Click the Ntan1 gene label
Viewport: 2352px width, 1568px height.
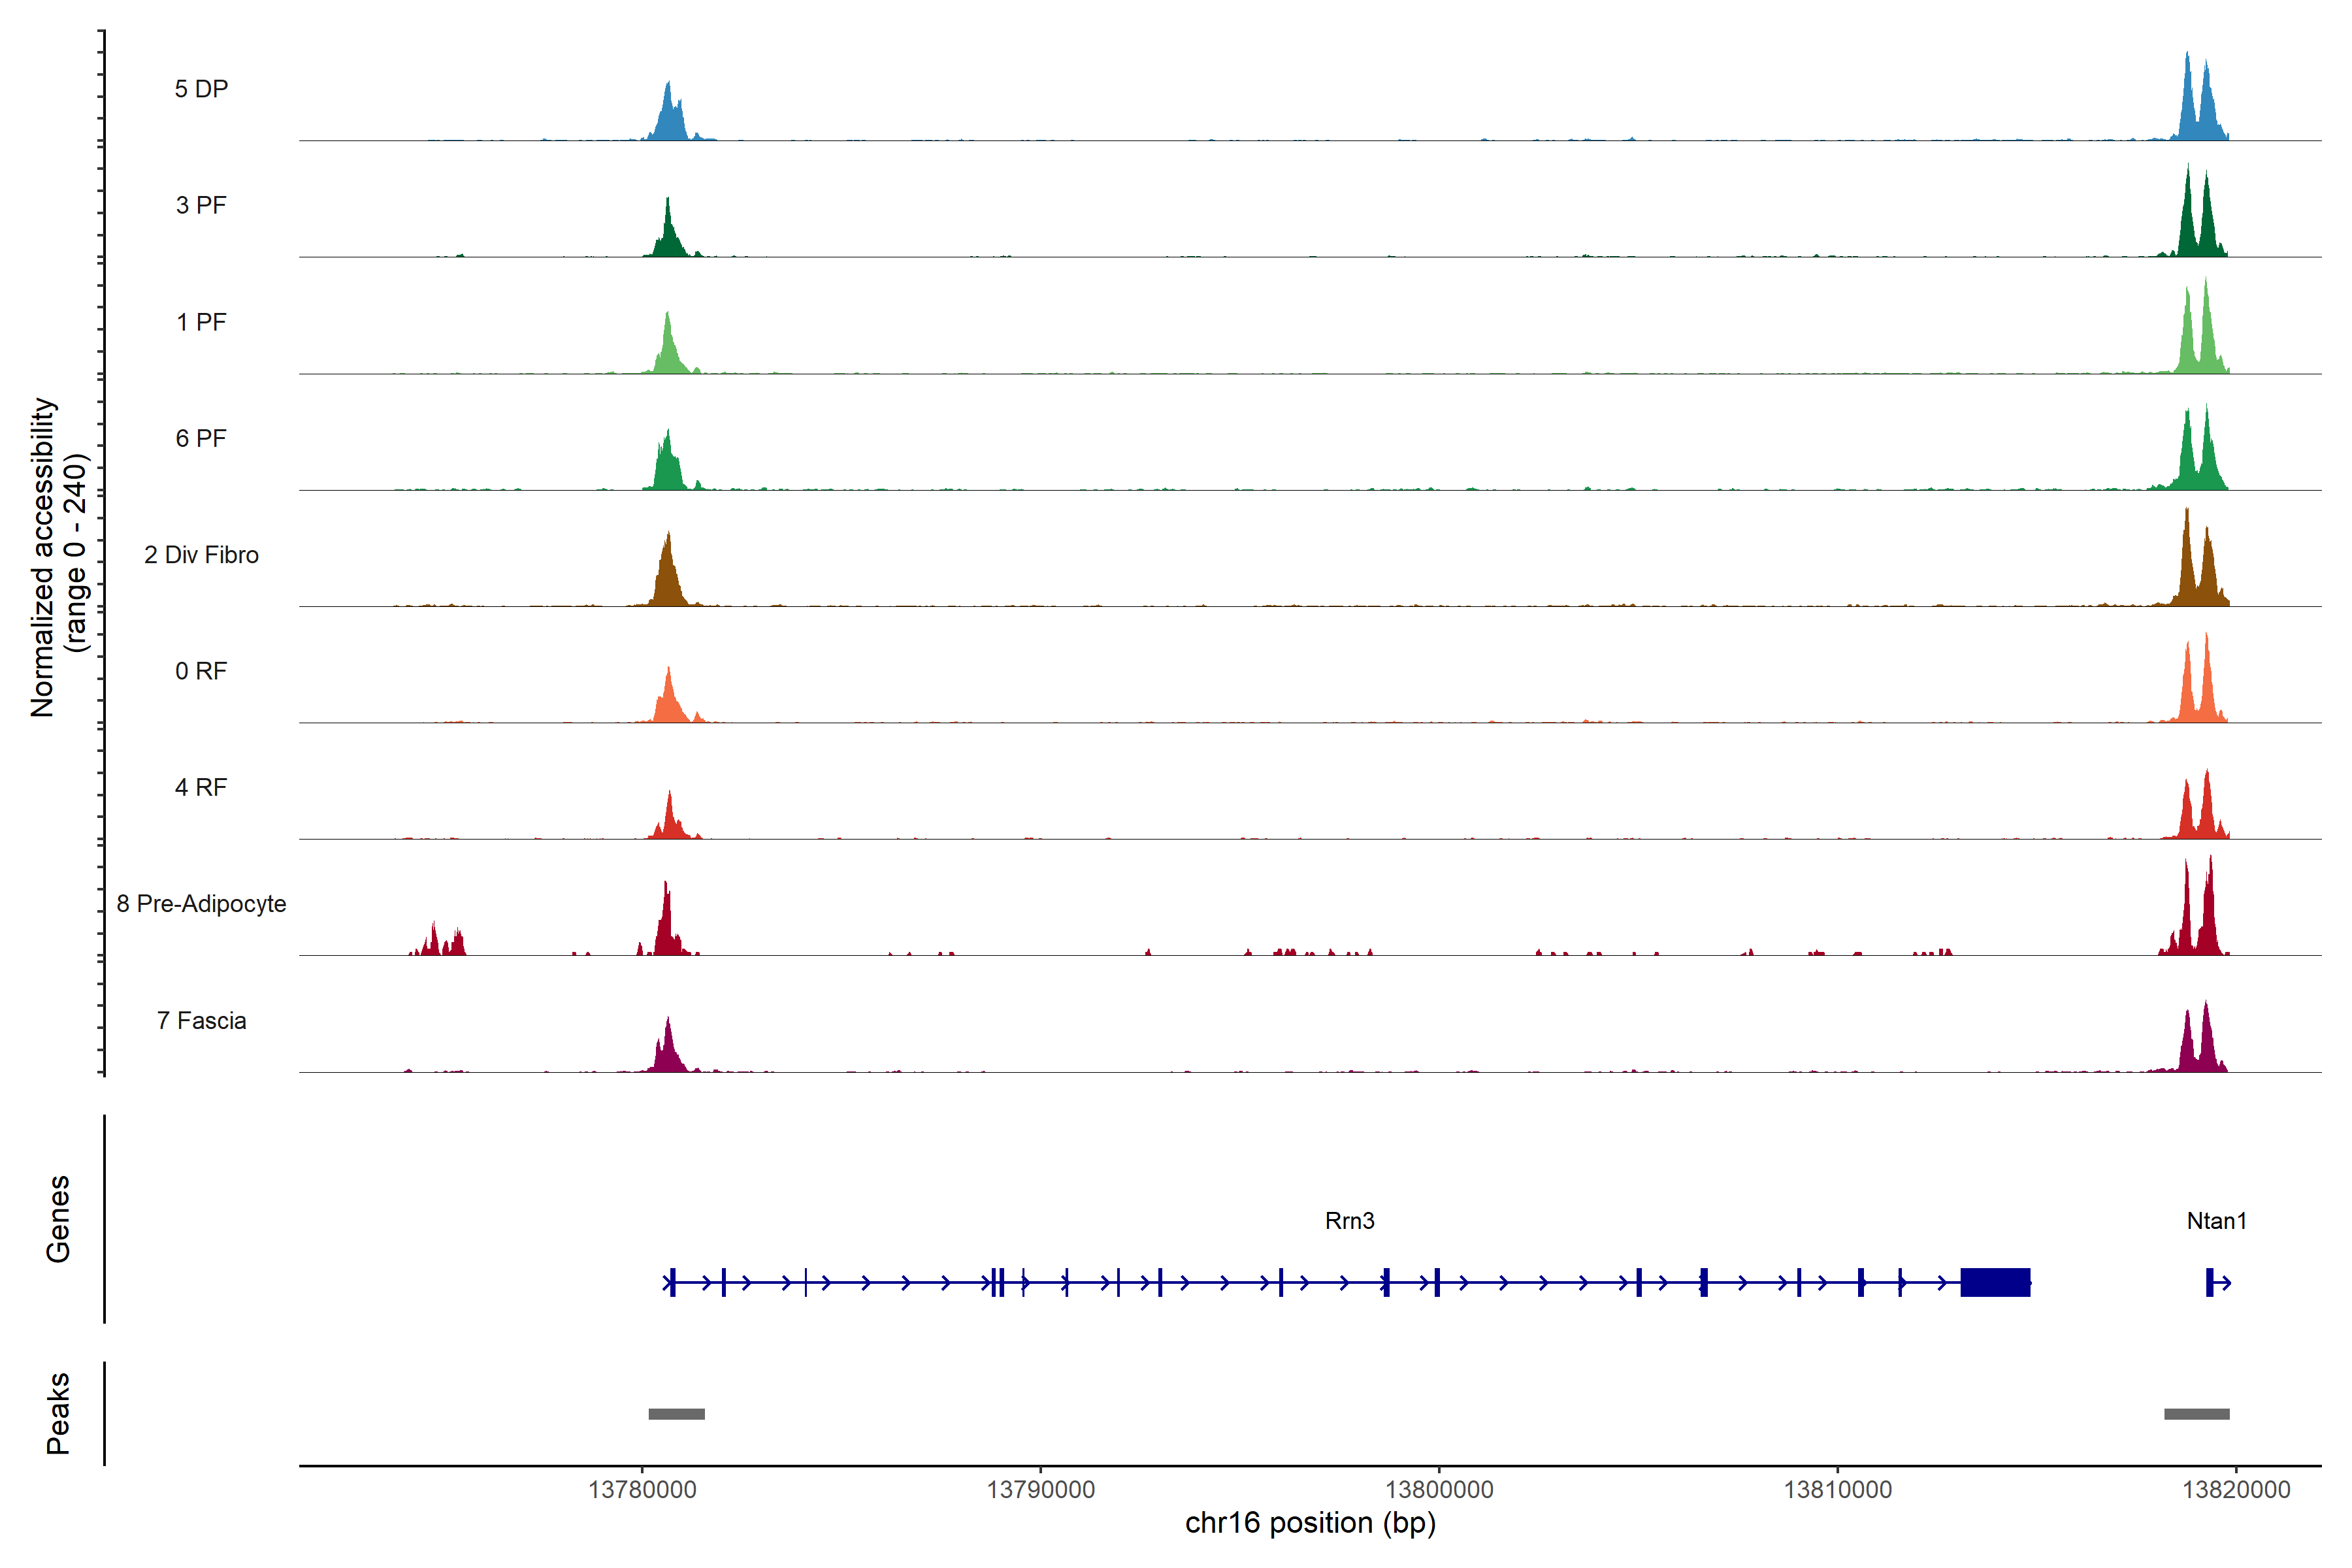click(2216, 1220)
